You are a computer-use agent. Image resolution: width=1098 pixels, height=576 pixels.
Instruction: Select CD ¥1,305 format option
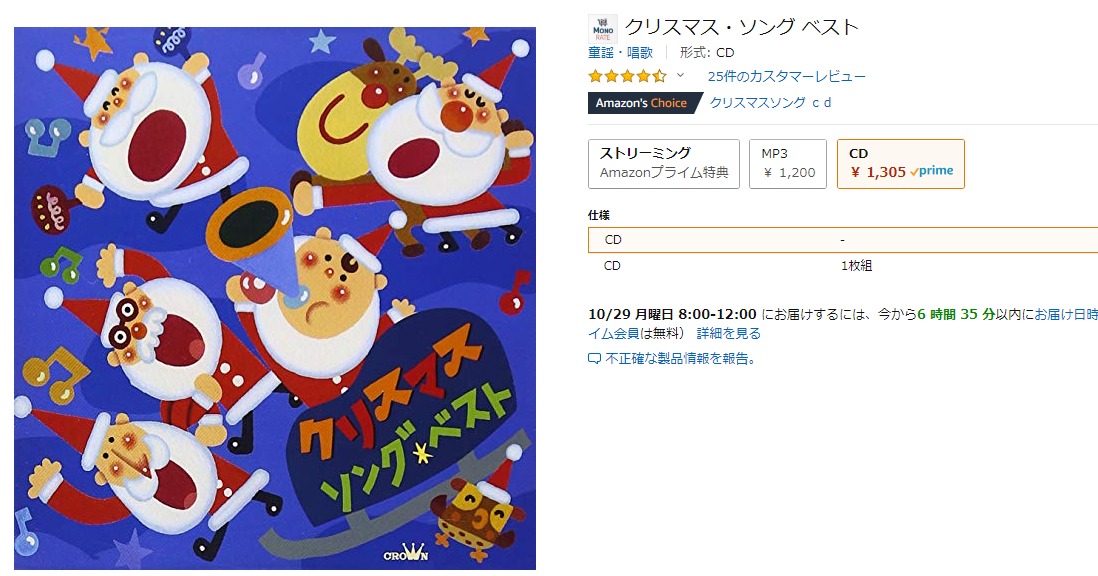tap(901, 164)
